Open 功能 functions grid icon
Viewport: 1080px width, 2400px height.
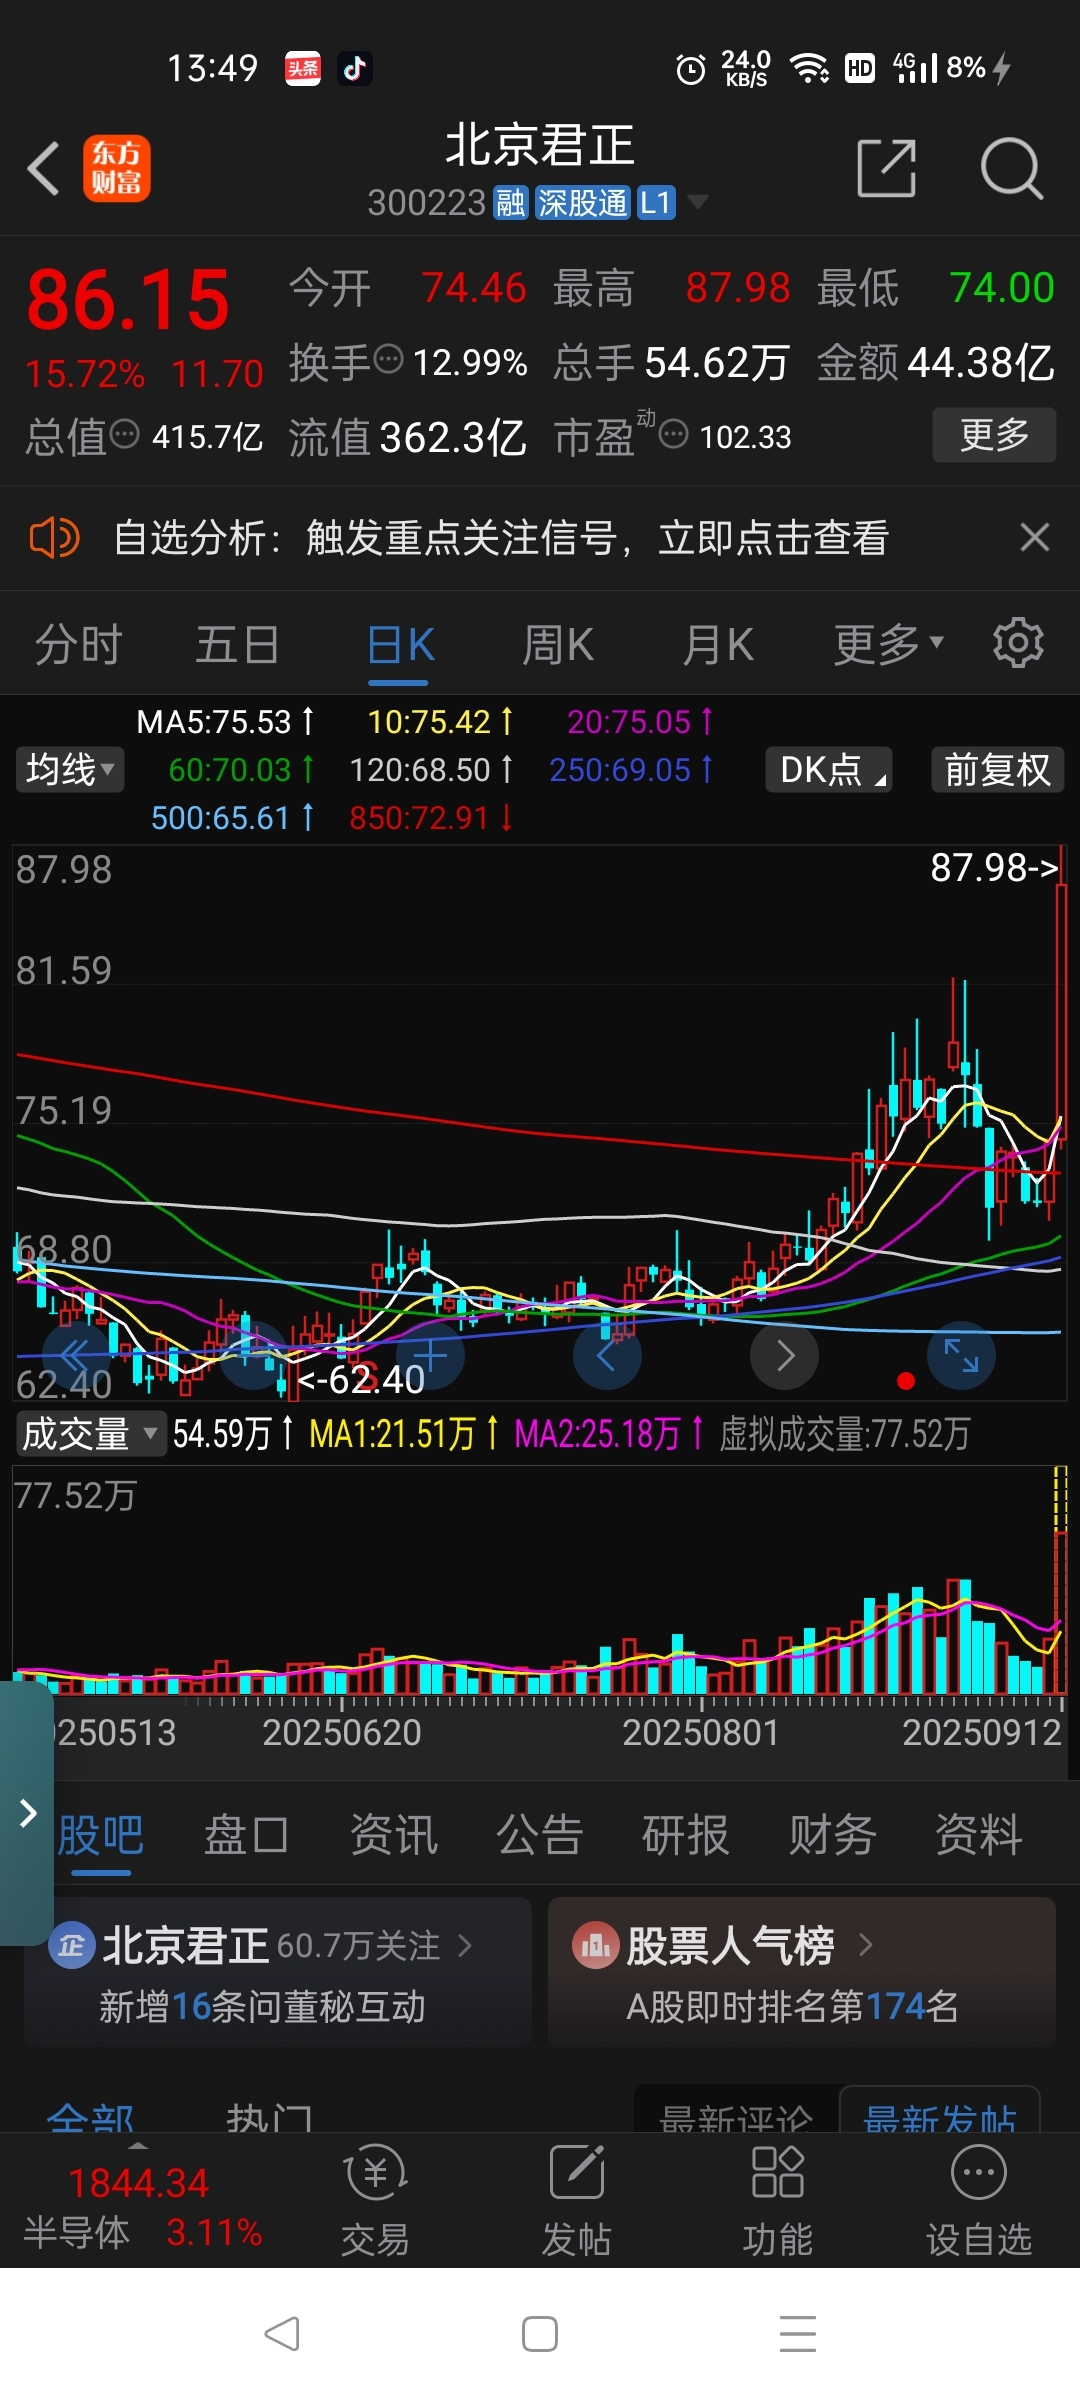click(778, 2199)
